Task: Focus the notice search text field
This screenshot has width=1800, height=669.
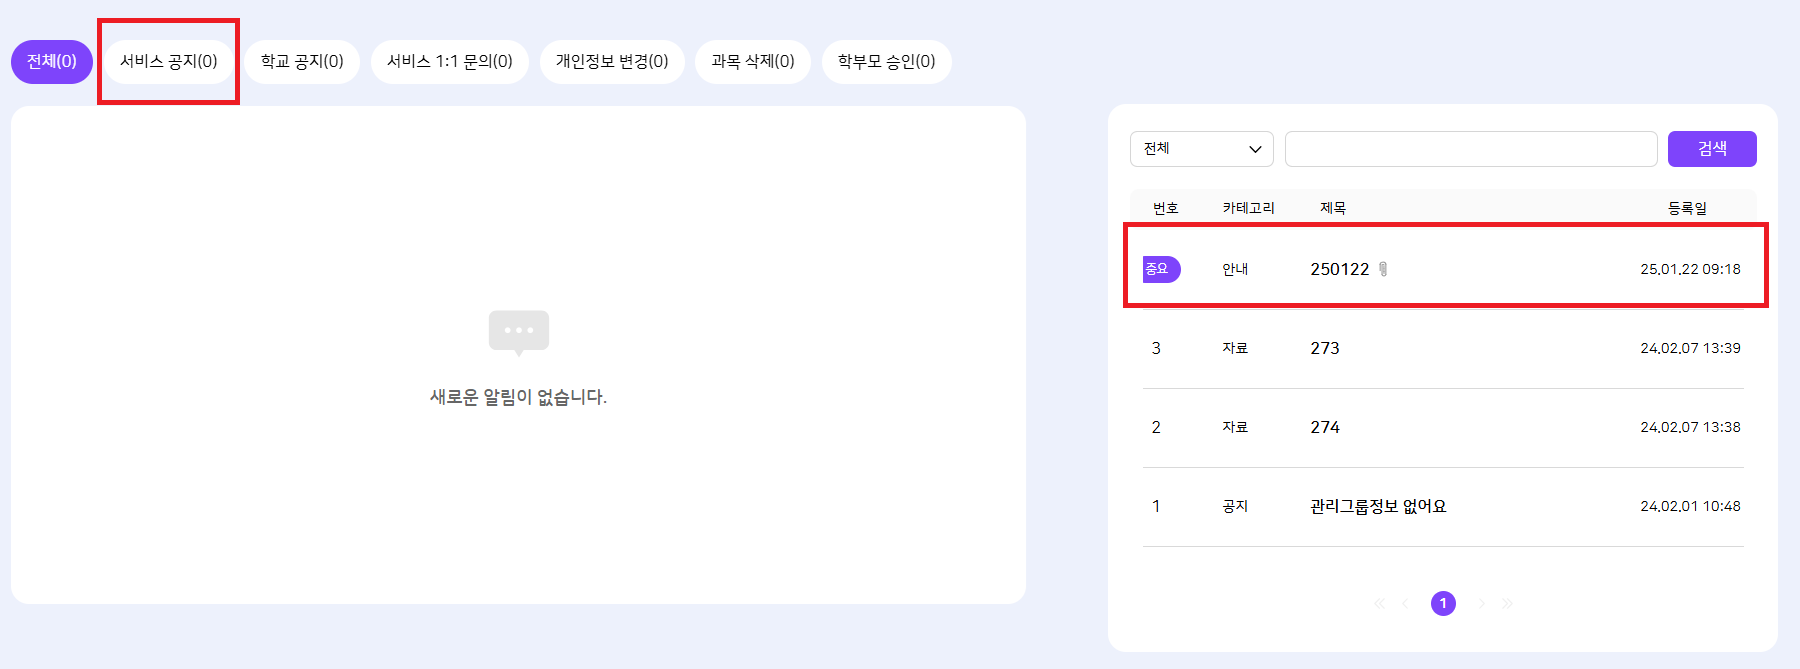Action: [x=1471, y=149]
